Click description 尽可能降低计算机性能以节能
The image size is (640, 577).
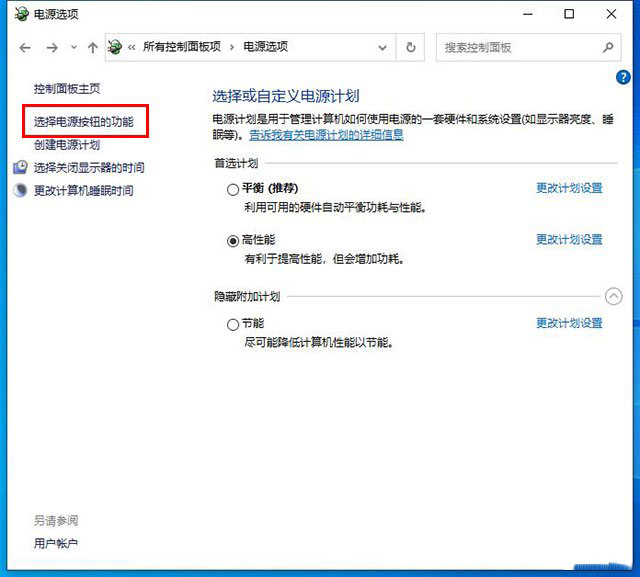pos(319,343)
